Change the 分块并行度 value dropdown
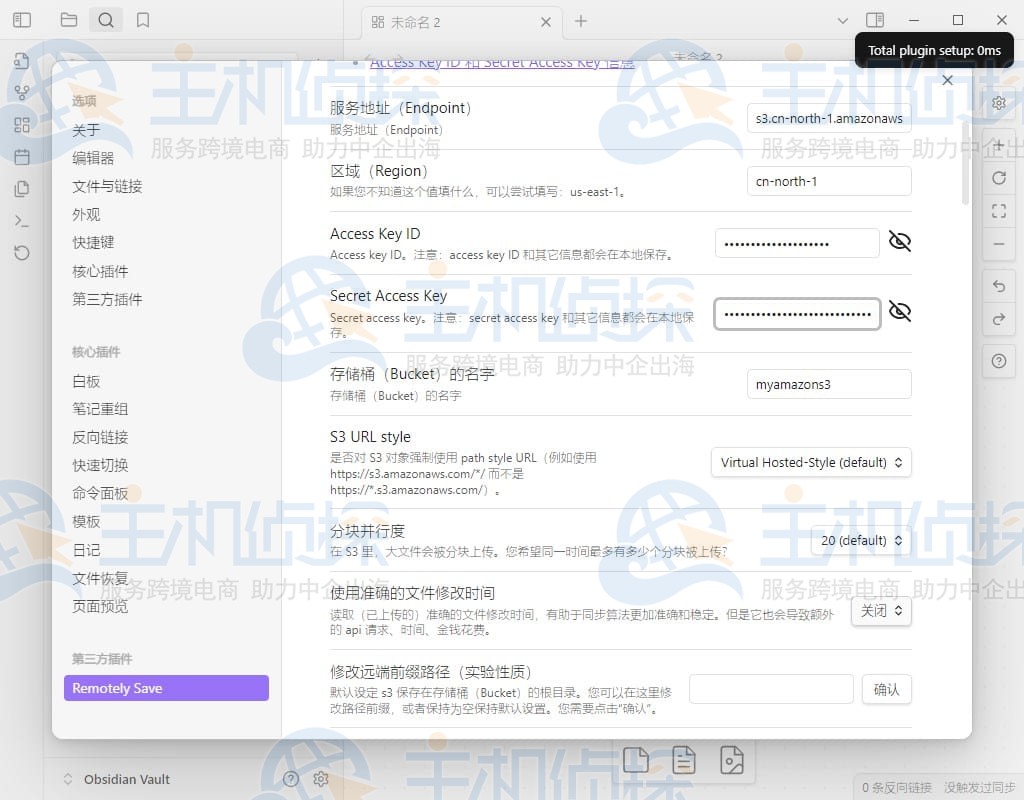The image size is (1024, 800). 859,540
